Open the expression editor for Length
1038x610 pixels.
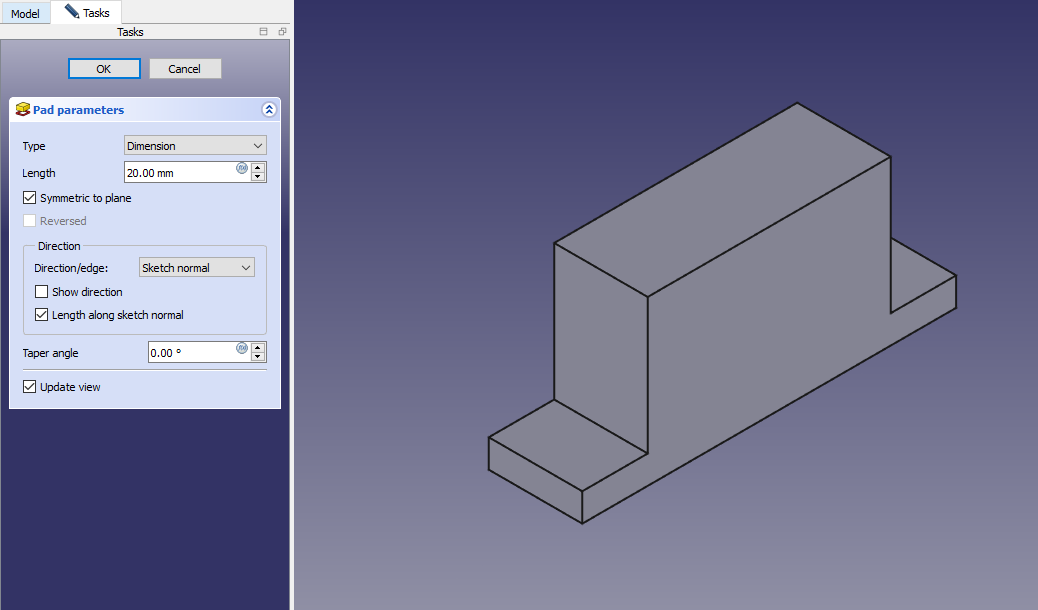[242, 168]
